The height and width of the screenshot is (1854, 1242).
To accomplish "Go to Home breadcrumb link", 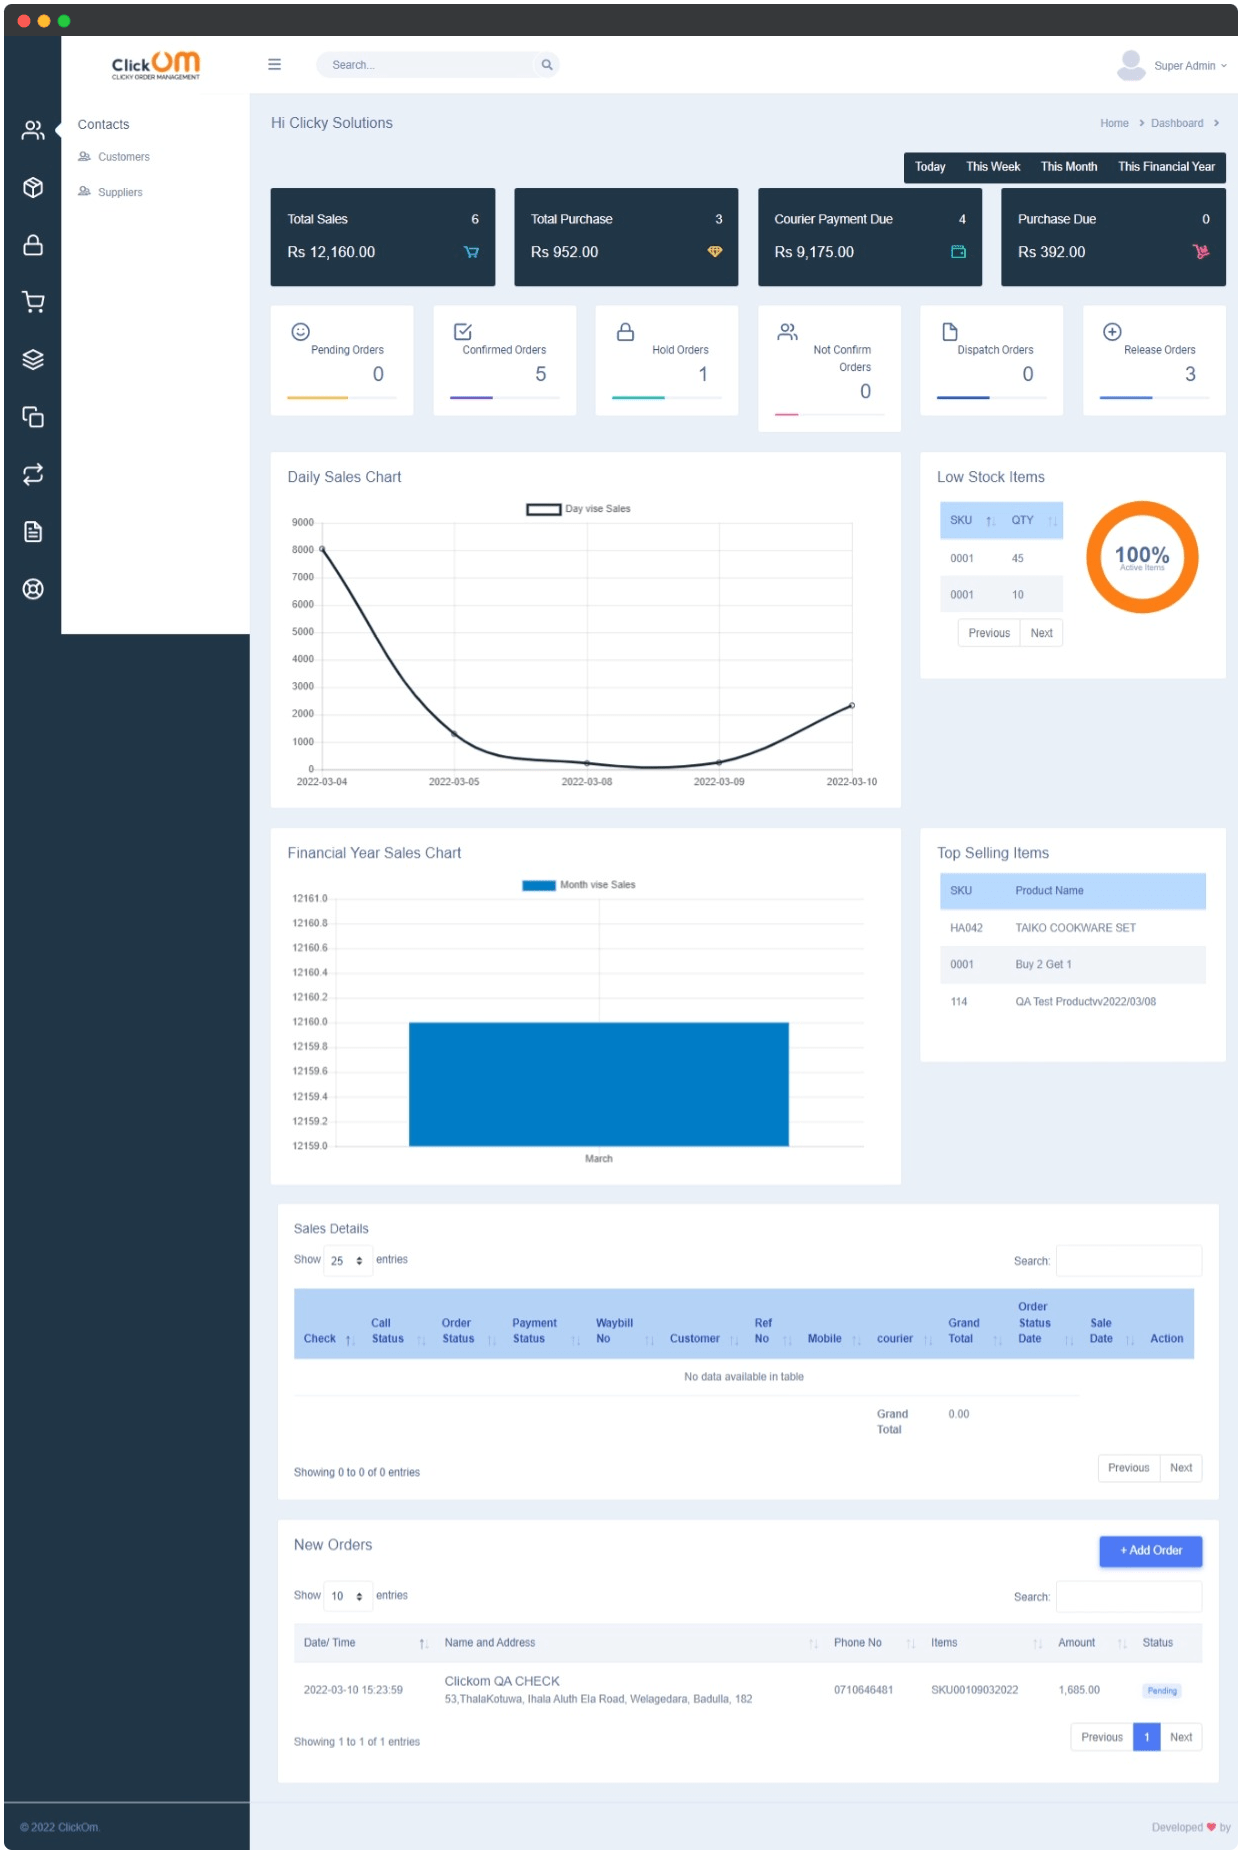I will pyautogui.click(x=1114, y=123).
